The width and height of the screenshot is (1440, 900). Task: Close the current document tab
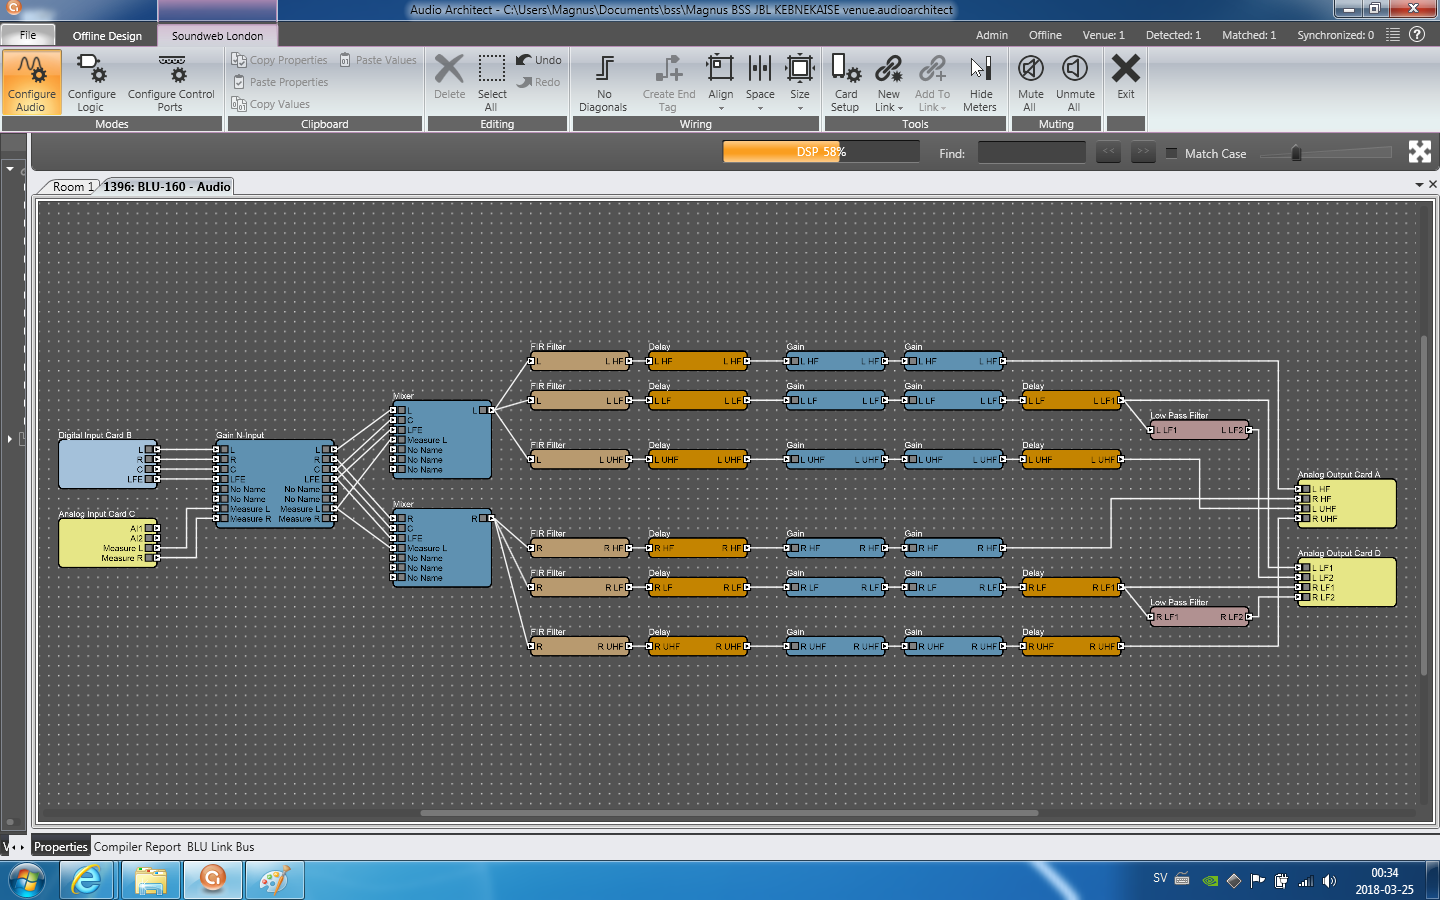click(x=1432, y=185)
